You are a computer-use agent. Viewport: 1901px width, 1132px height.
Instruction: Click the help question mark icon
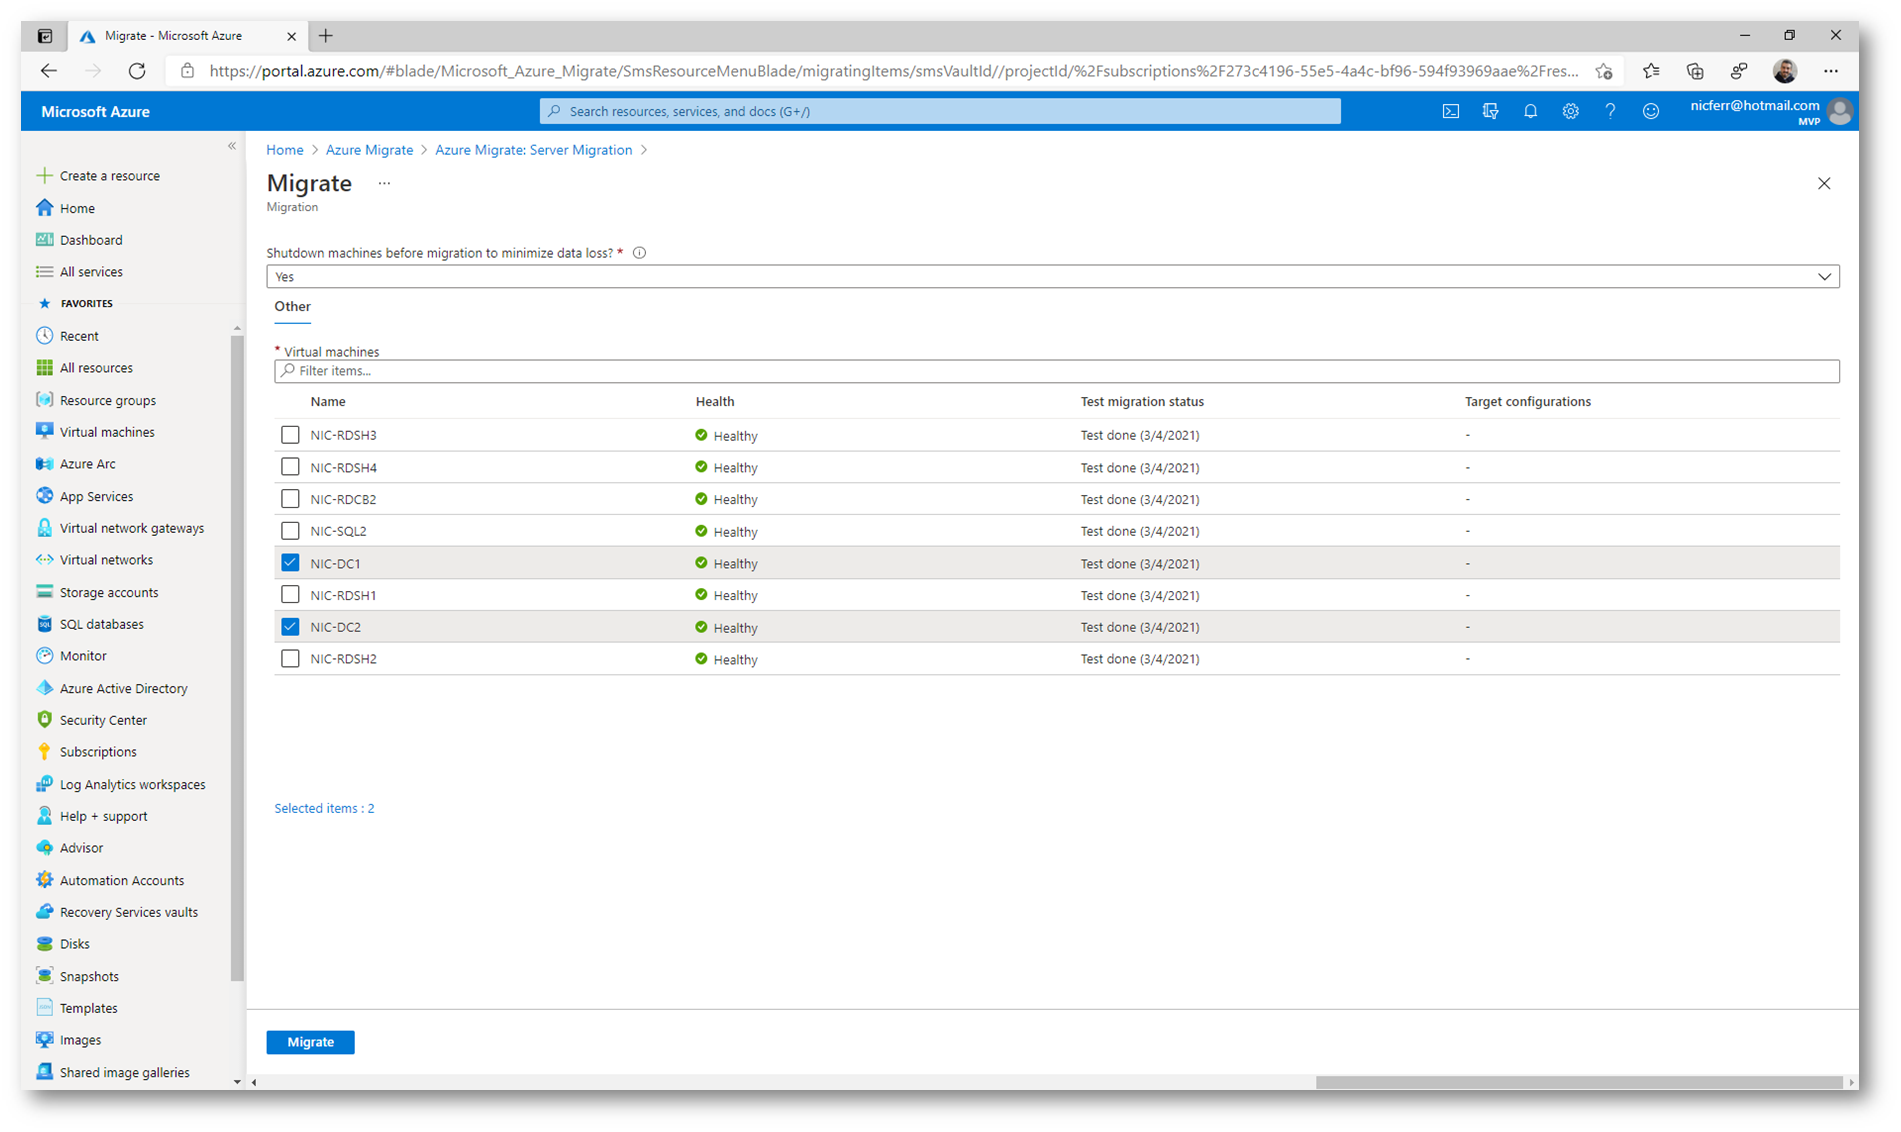coord(1610,111)
